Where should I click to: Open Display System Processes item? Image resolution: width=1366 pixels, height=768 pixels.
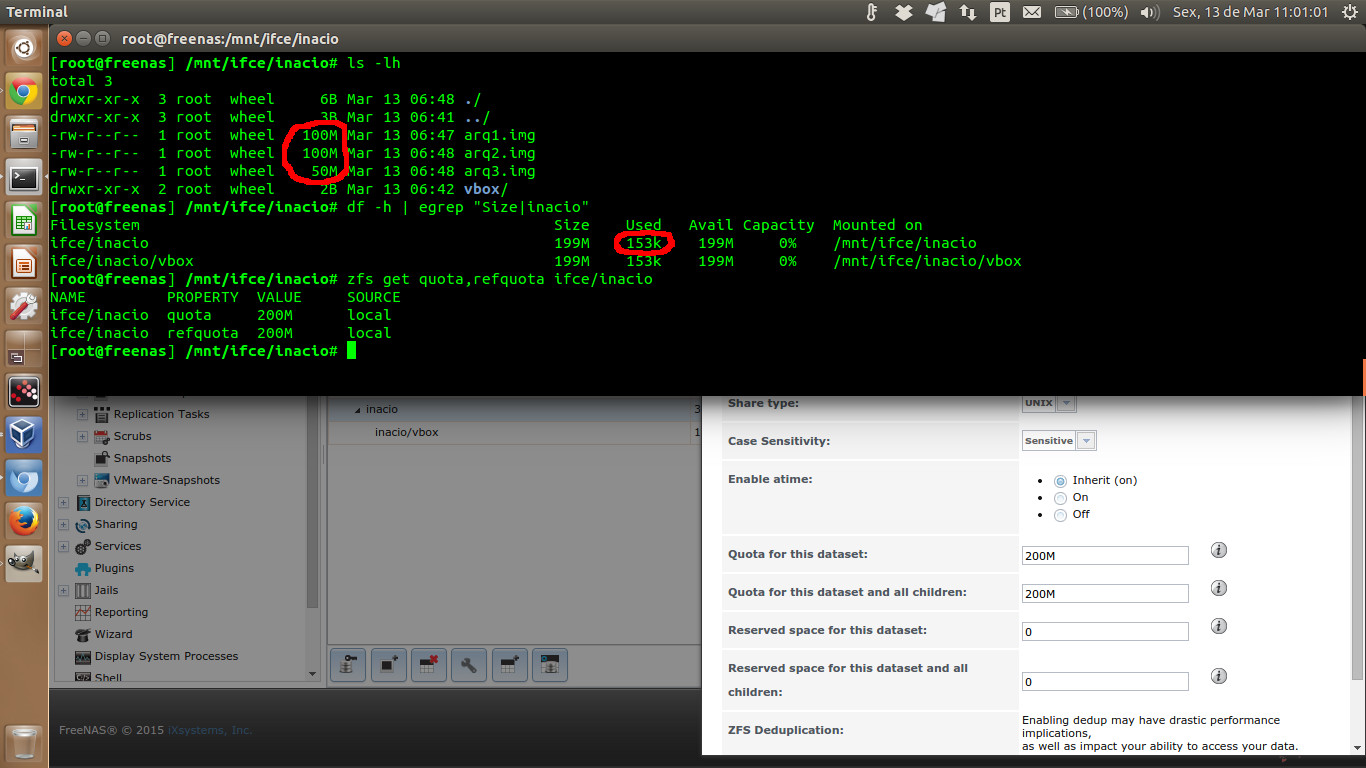tap(166, 656)
